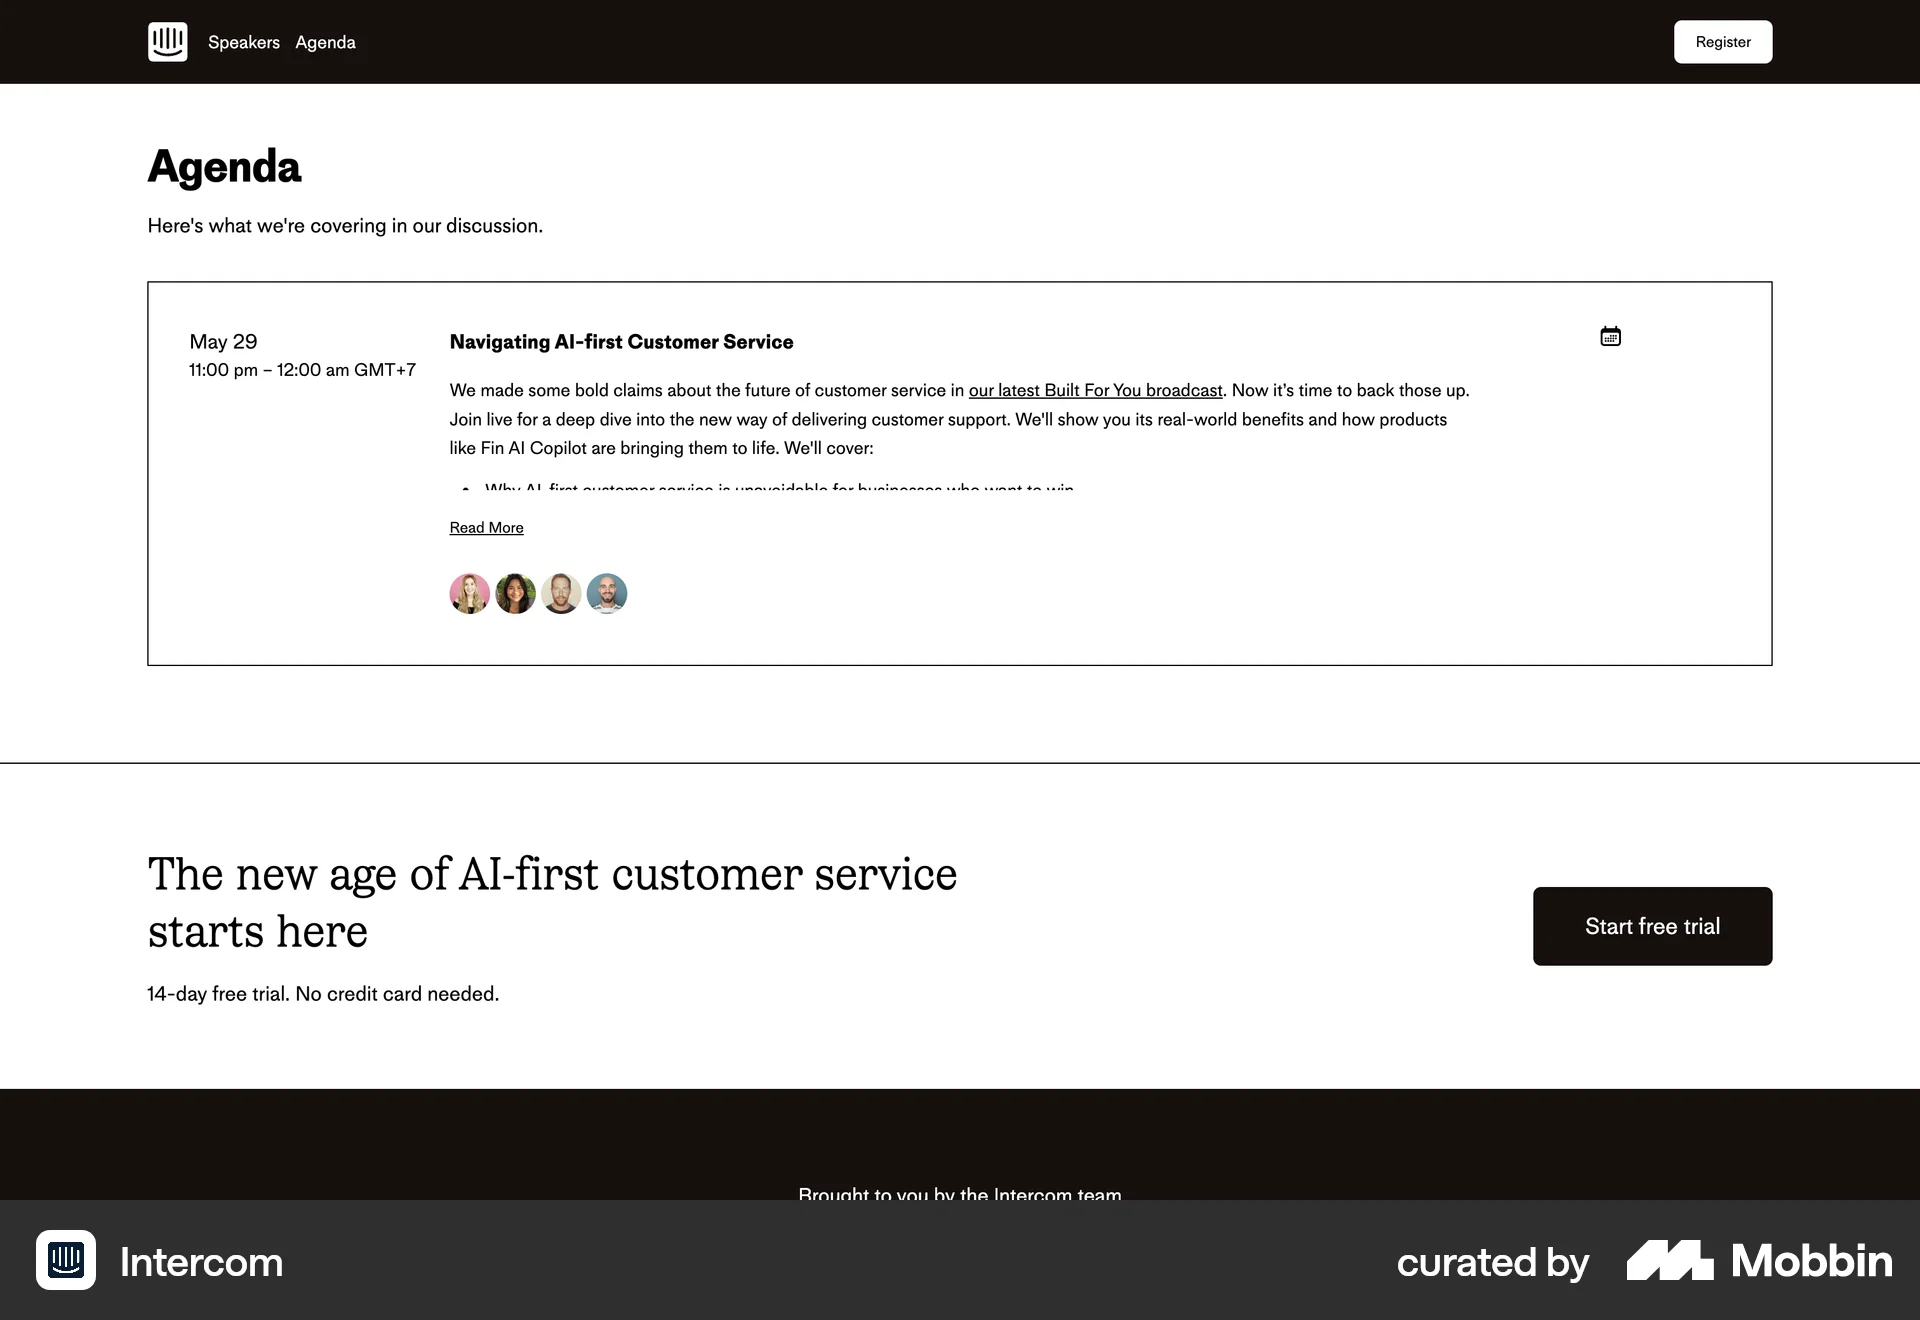The height and width of the screenshot is (1320, 1920).
Task: Select the fourth speaker avatar with teal background
Action: tap(607, 593)
